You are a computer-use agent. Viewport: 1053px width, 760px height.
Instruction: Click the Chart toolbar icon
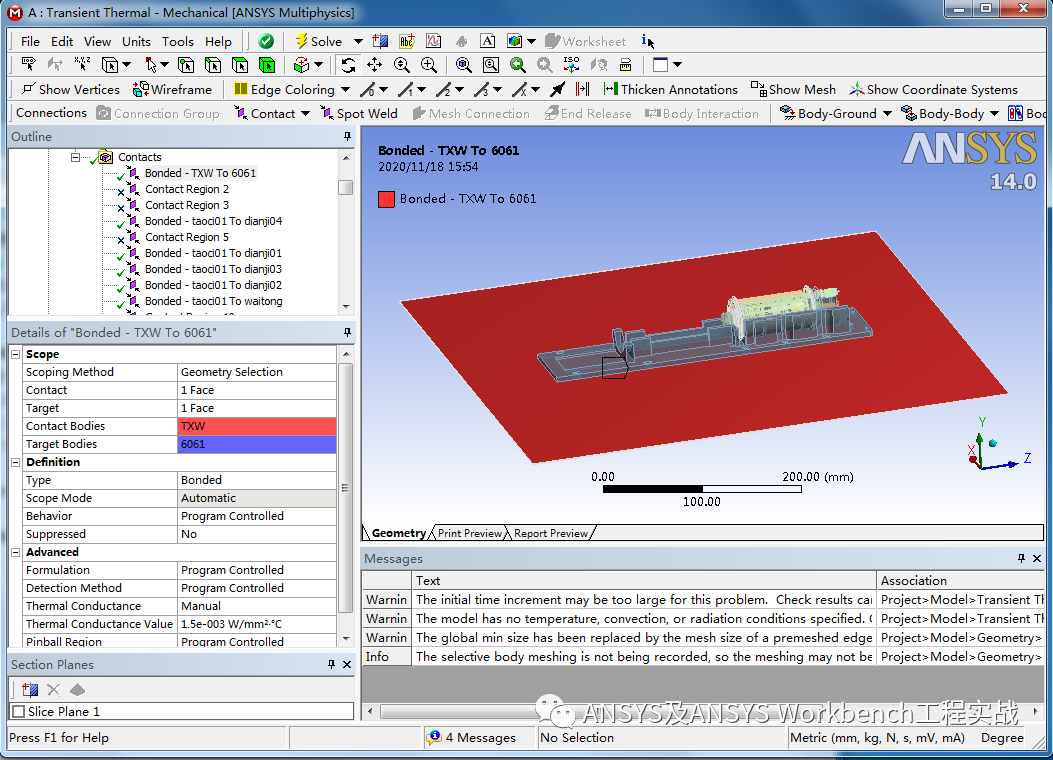(x=434, y=41)
